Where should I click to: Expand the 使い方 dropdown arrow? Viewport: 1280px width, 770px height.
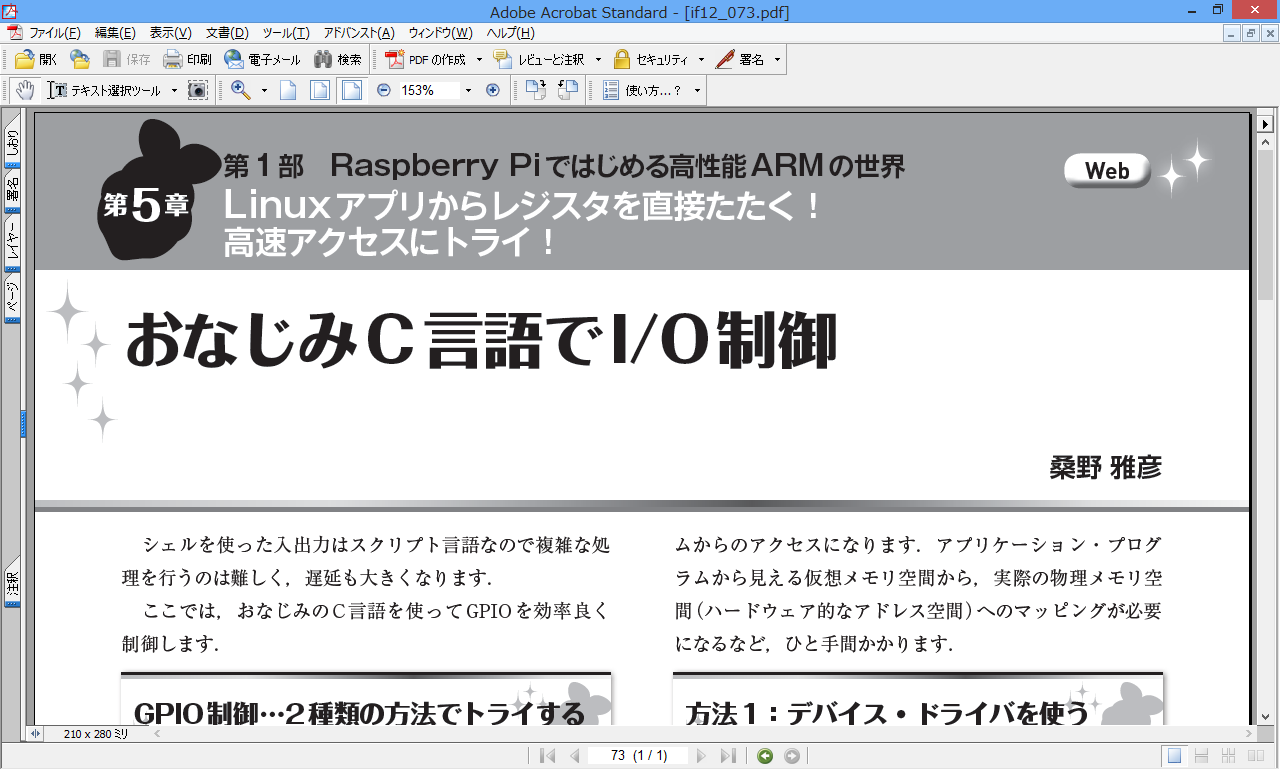coord(697,90)
